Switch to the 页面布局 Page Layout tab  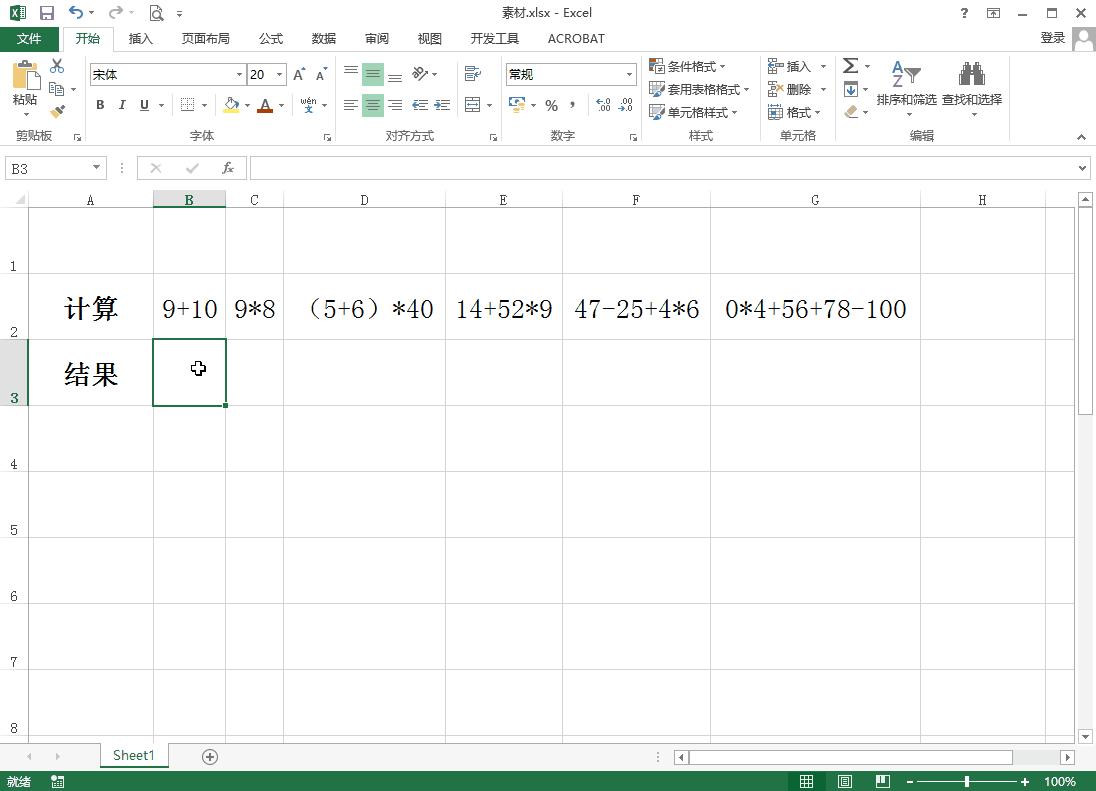point(206,38)
